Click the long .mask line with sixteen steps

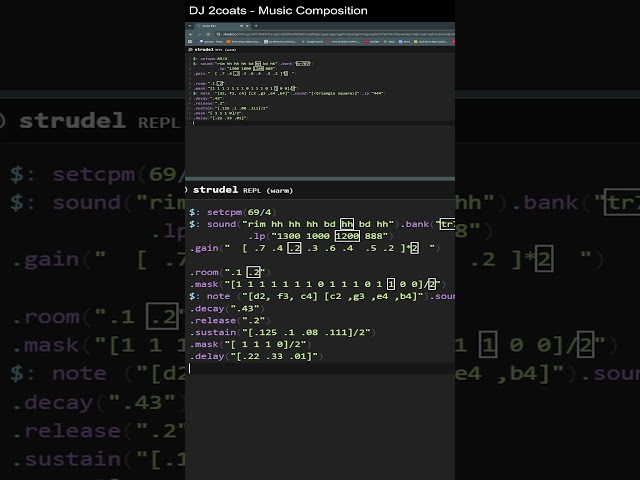coord(318,284)
